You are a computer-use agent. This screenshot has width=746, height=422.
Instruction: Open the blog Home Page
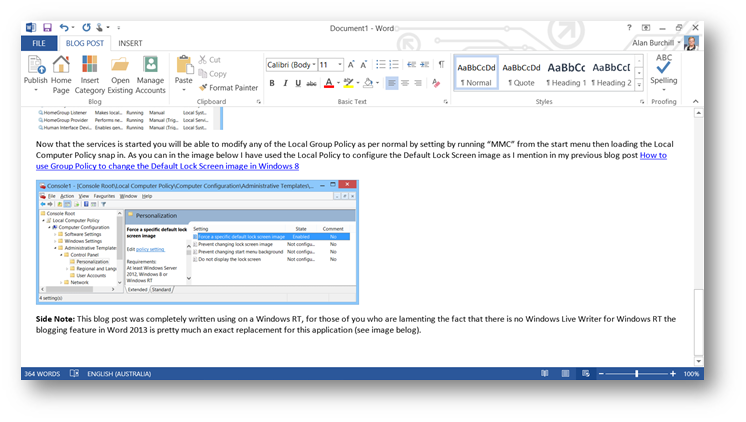tap(61, 73)
